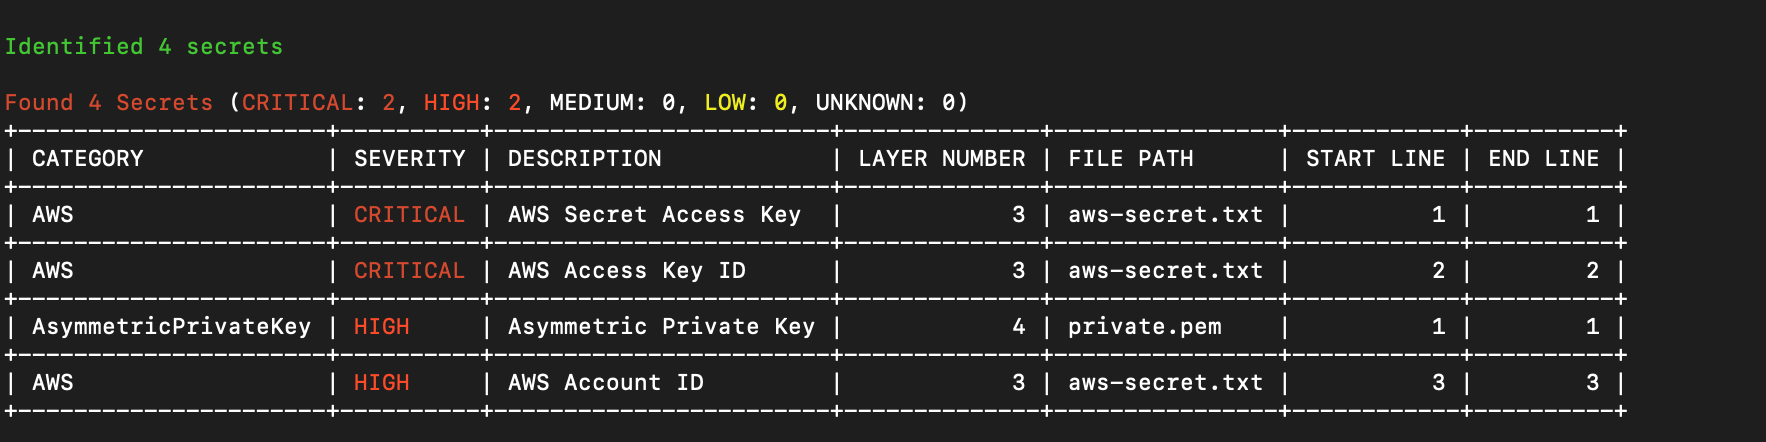Click the LAYER NUMBER column header
The height and width of the screenshot is (442, 1766).
pyautogui.click(x=942, y=159)
